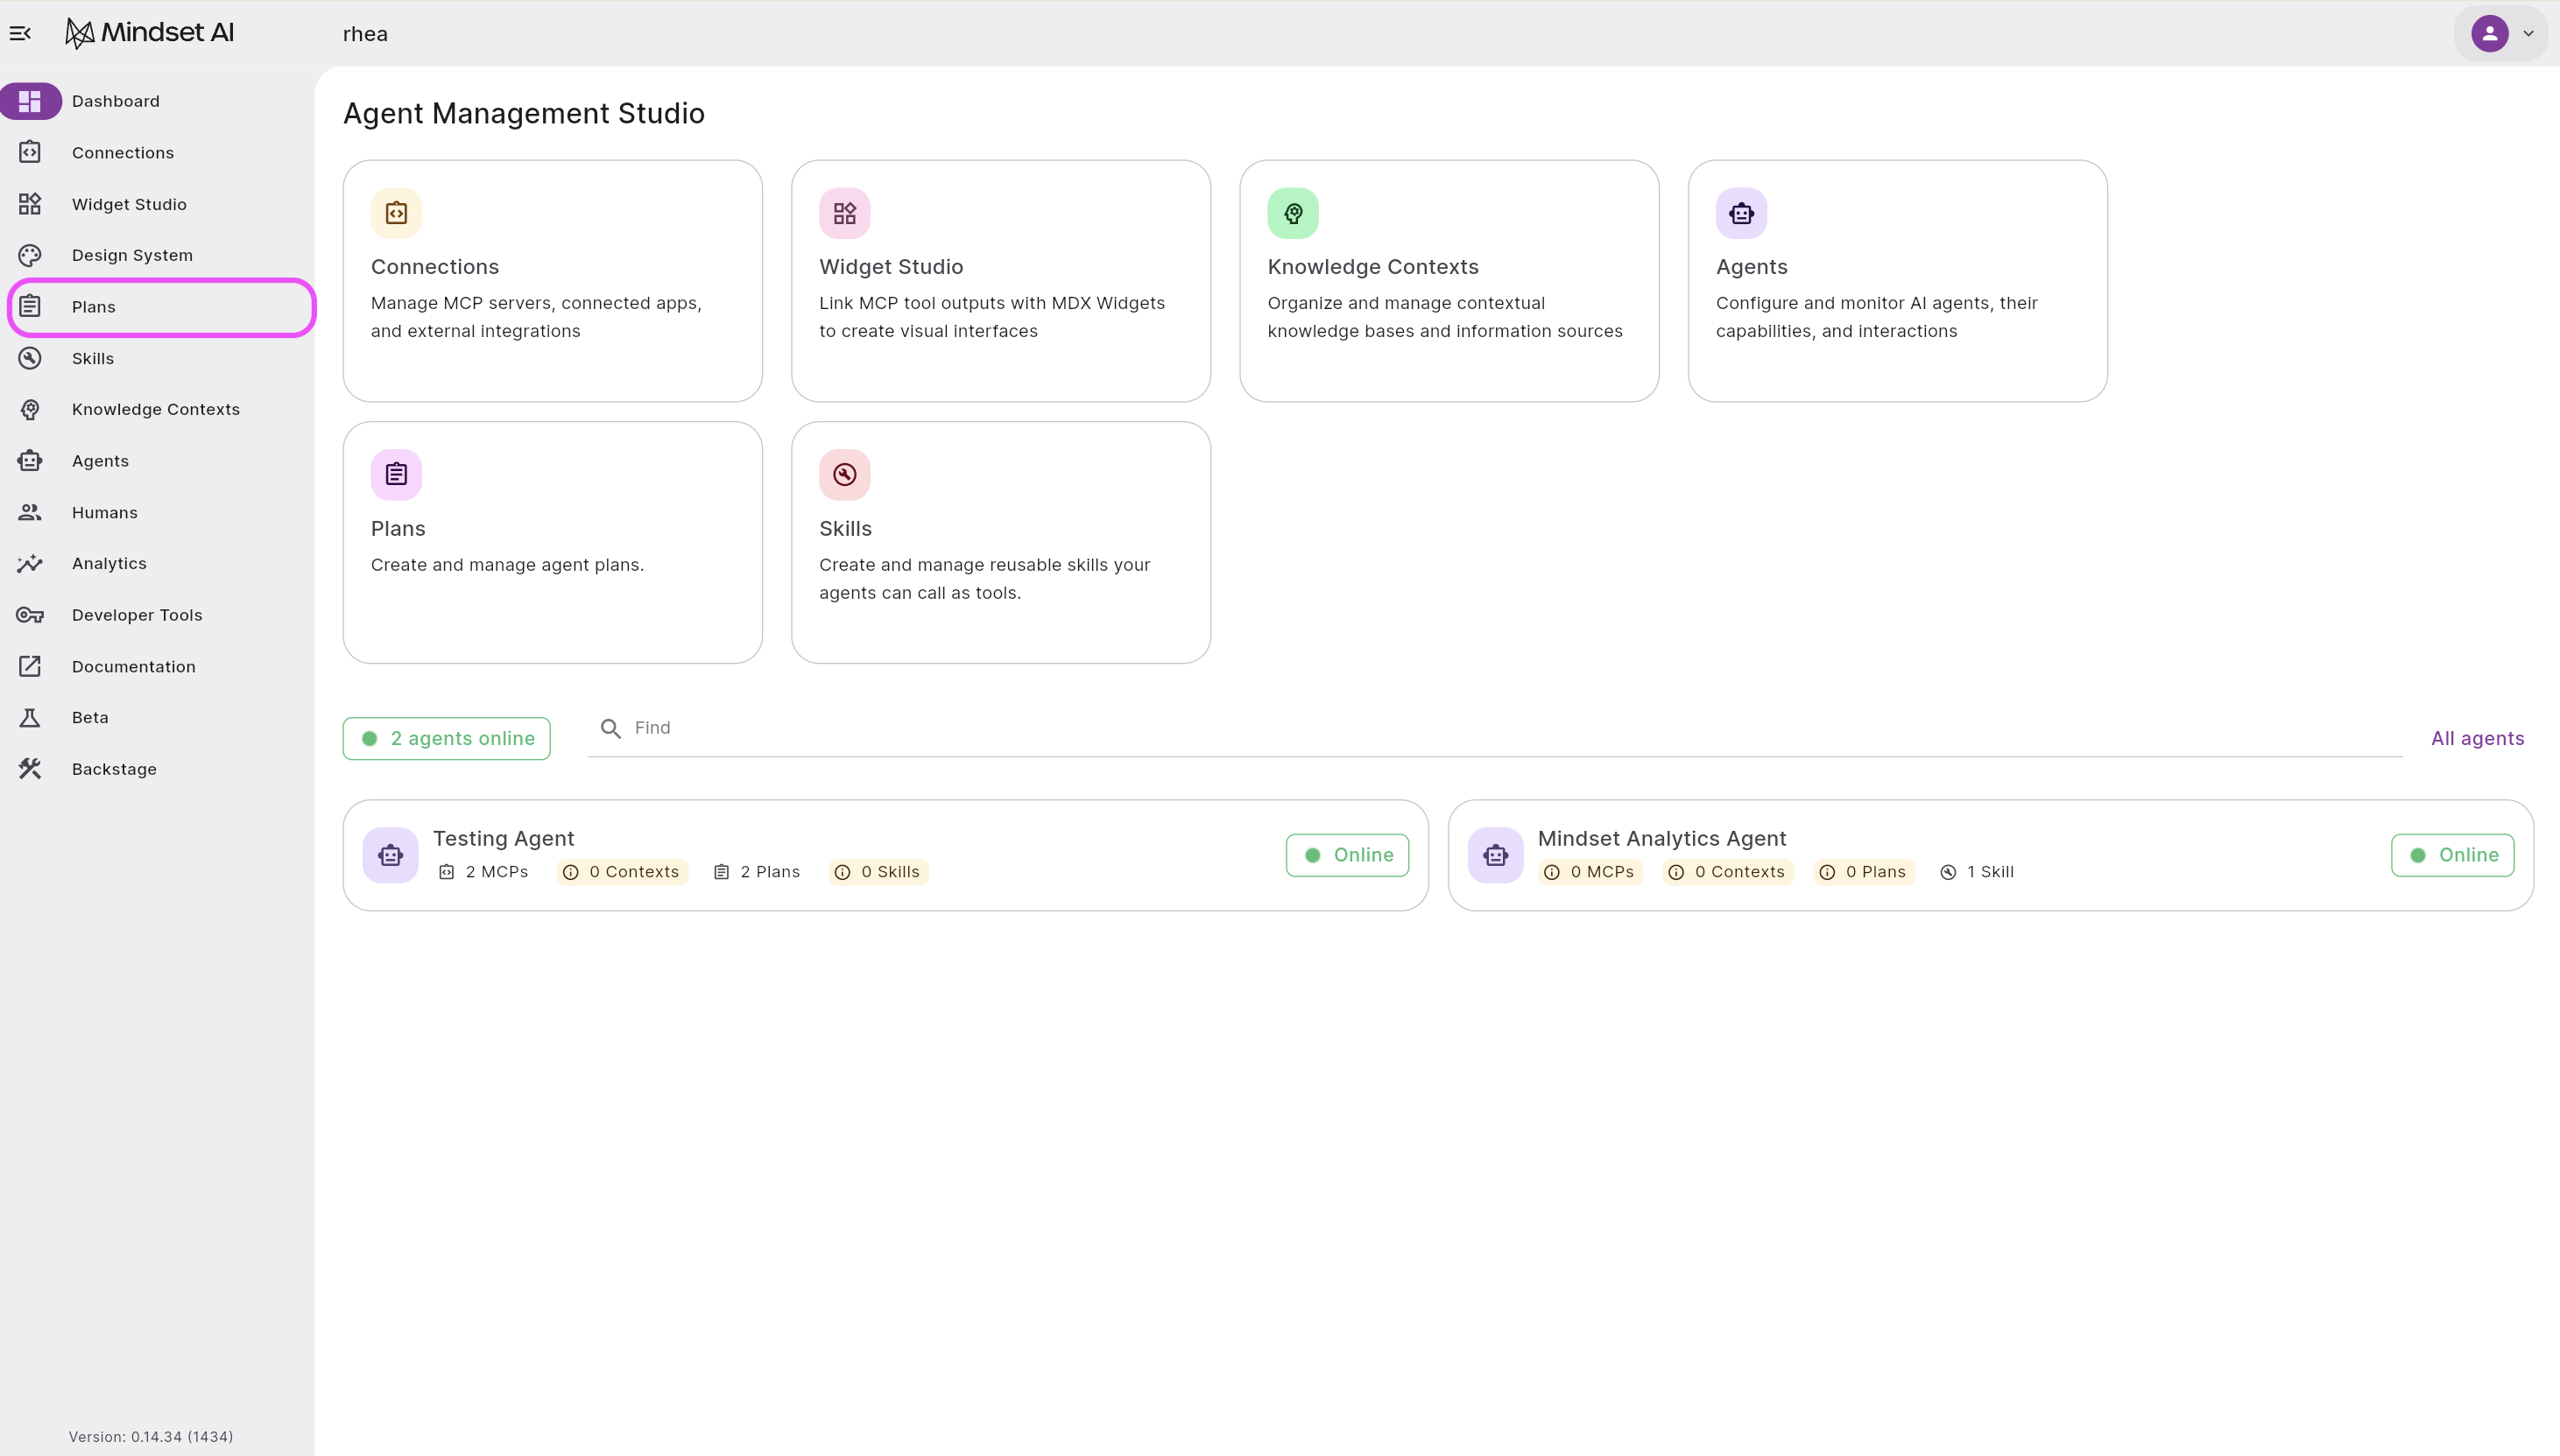Open the Skills sidebar icon
This screenshot has height=1456, width=2560.
pos(30,358)
